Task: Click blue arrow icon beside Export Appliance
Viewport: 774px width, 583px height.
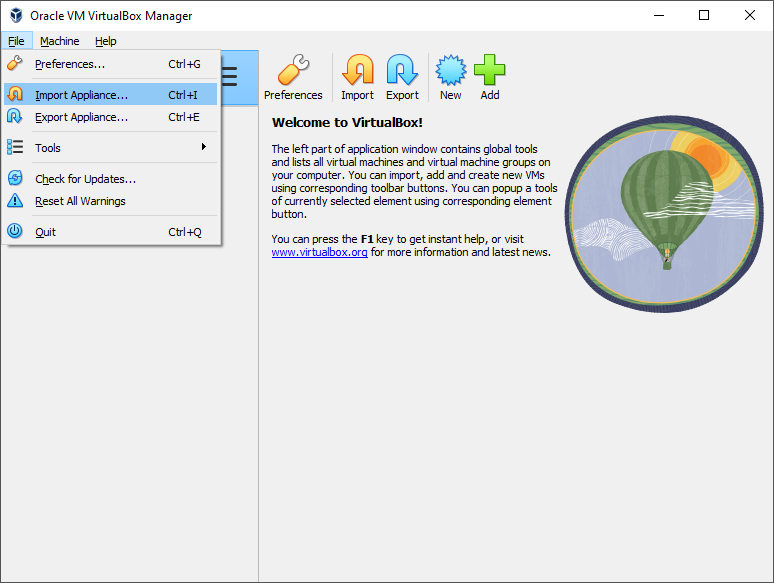Action: coord(15,117)
